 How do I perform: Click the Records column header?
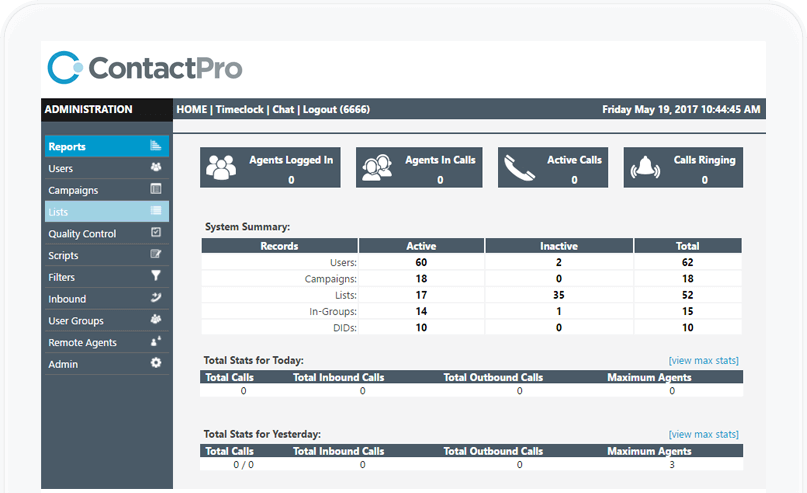click(279, 245)
